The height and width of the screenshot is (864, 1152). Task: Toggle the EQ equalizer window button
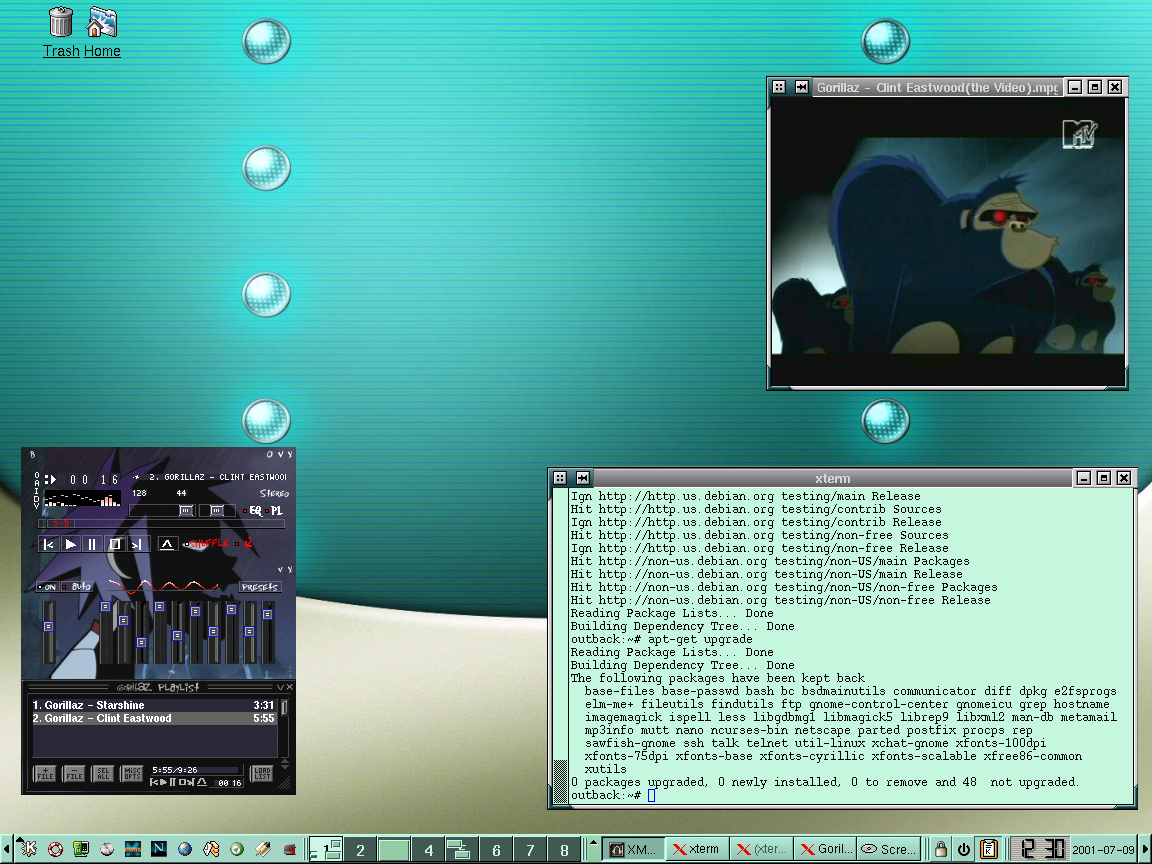point(252,511)
